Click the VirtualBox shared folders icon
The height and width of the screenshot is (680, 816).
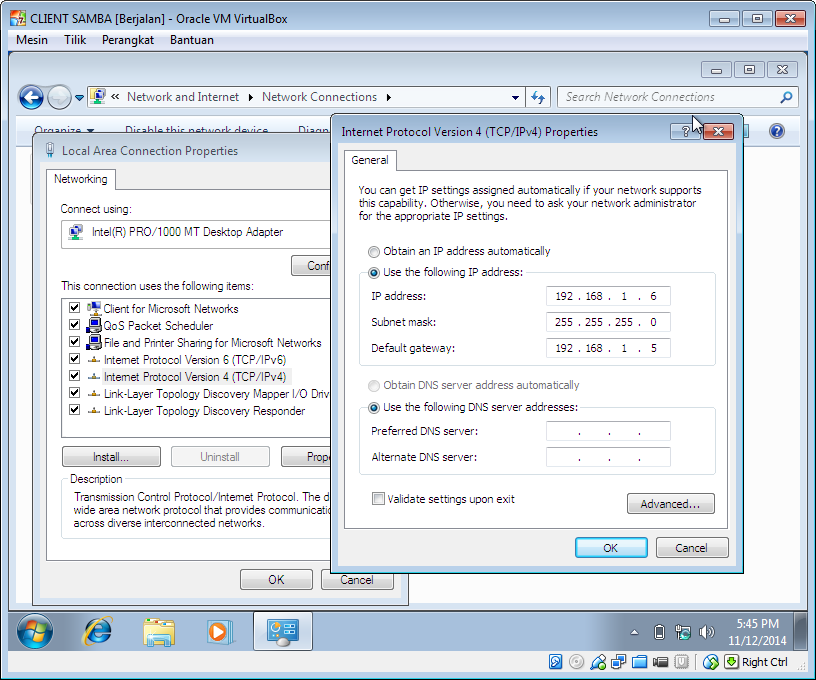(640, 662)
